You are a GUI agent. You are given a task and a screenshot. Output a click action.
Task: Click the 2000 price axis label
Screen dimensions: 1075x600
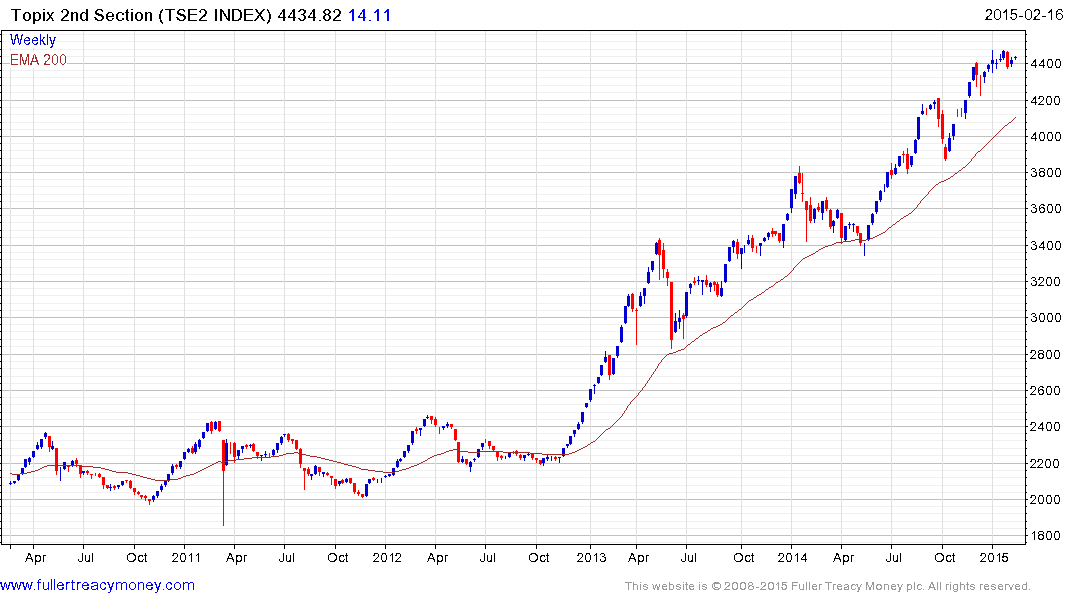tap(1046, 499)
